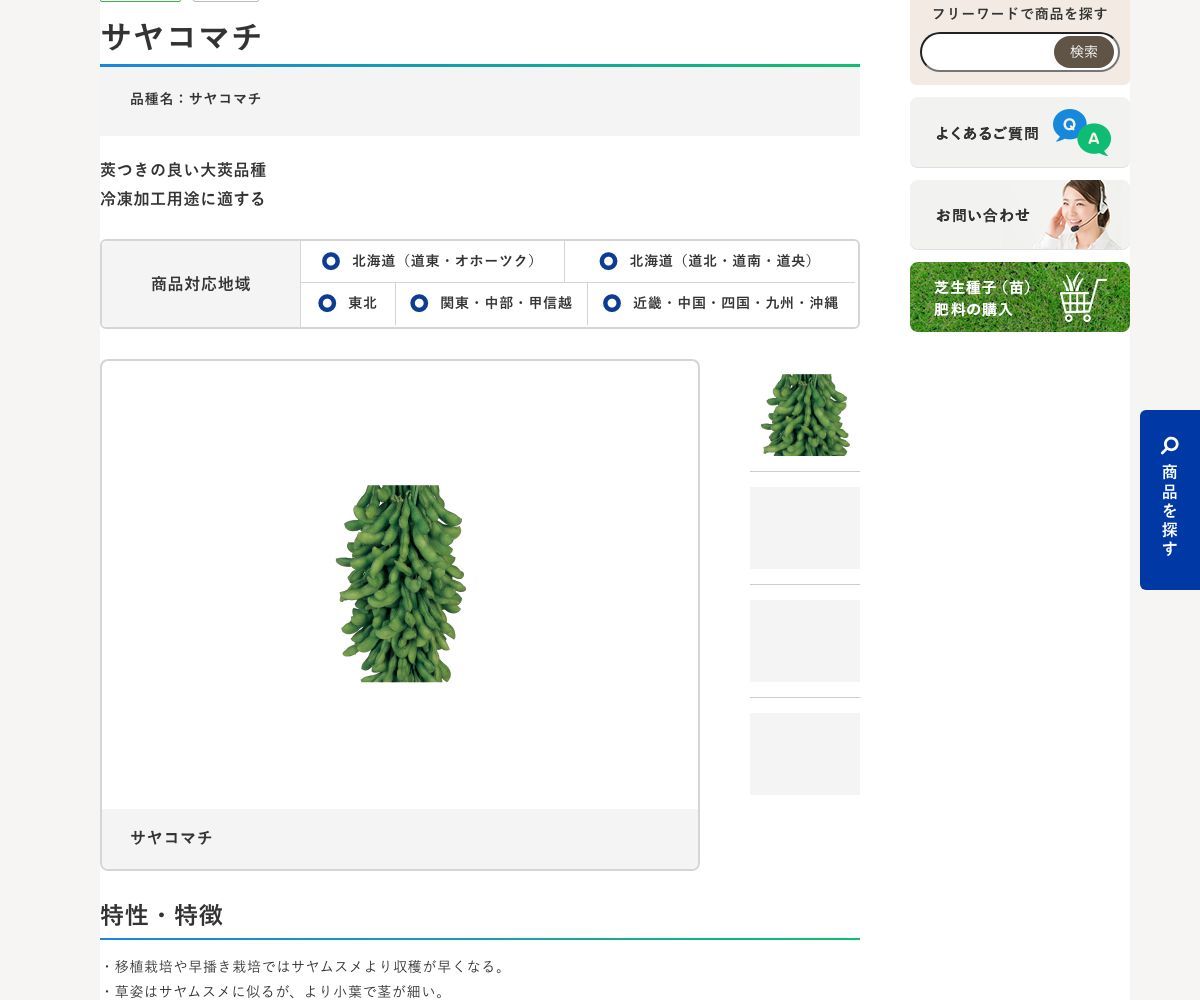This screenshot has width=1200, height=1000.
Task: Click the magnifier icon on blue side tab
Action: coord(1170,446)
